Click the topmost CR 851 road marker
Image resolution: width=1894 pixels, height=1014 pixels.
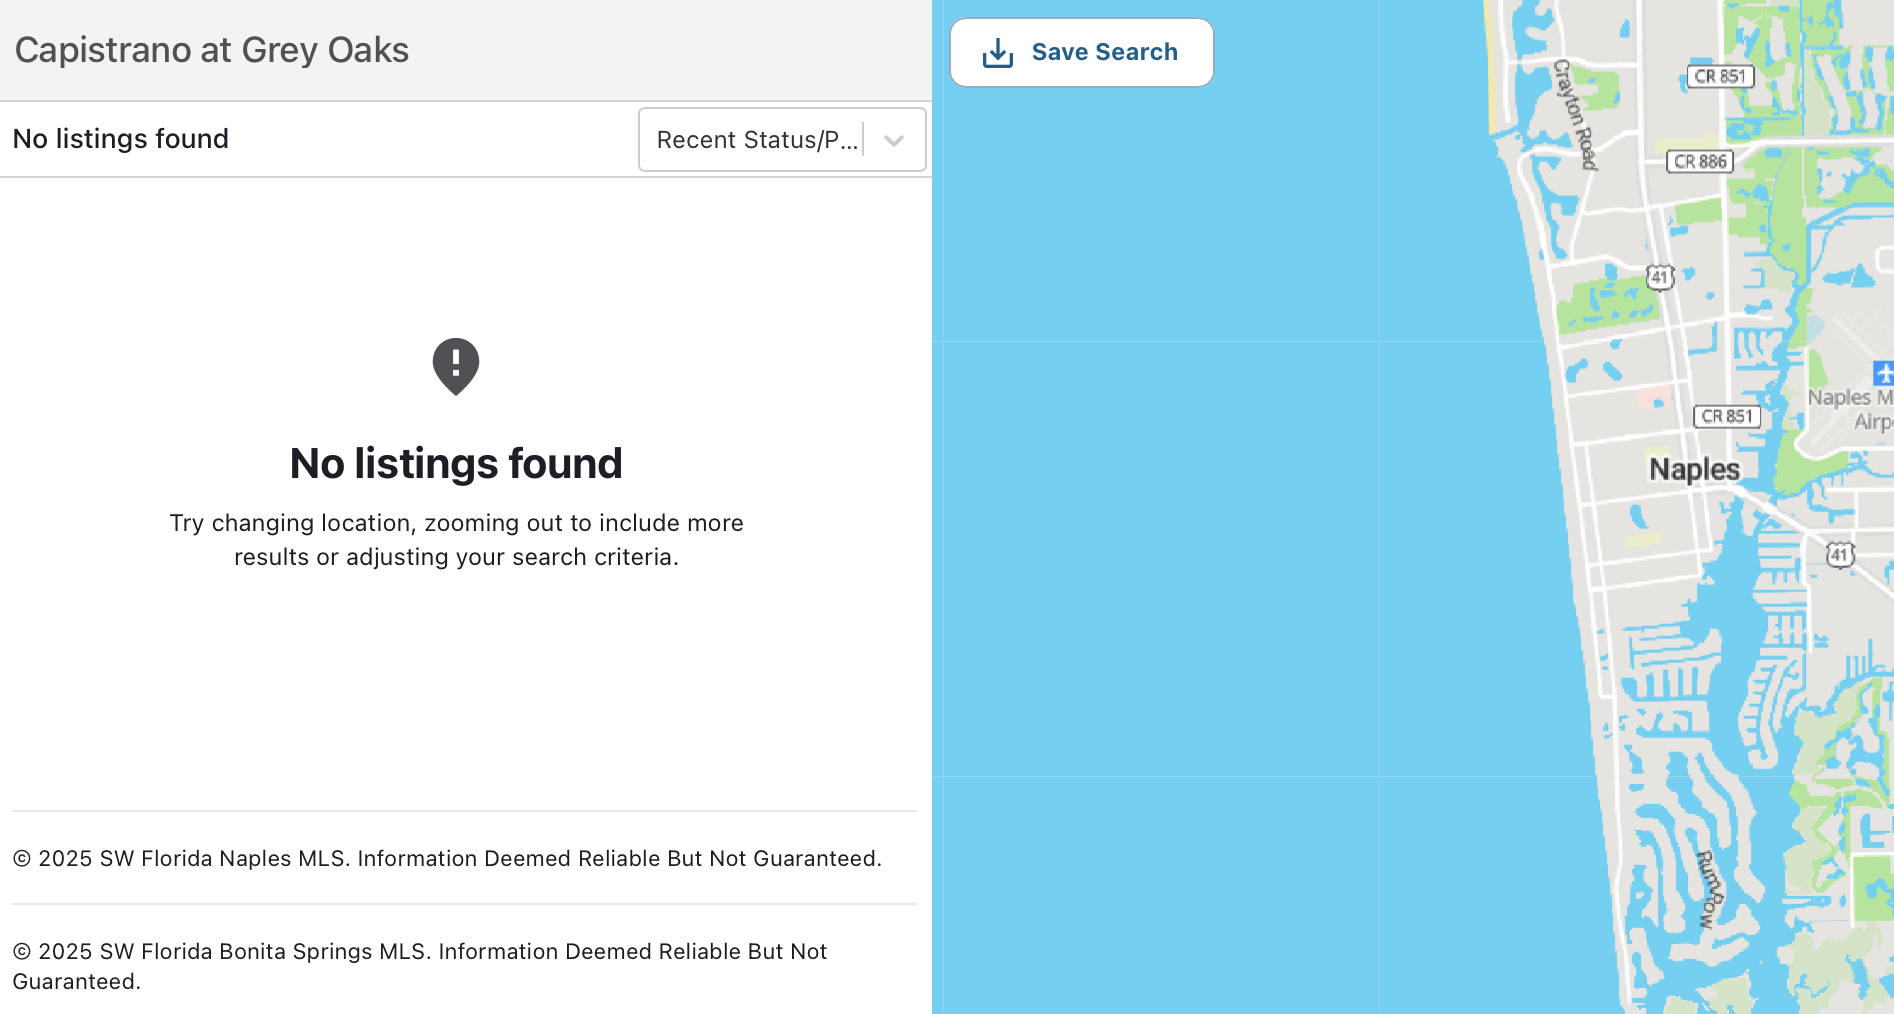pos(1720,77)
